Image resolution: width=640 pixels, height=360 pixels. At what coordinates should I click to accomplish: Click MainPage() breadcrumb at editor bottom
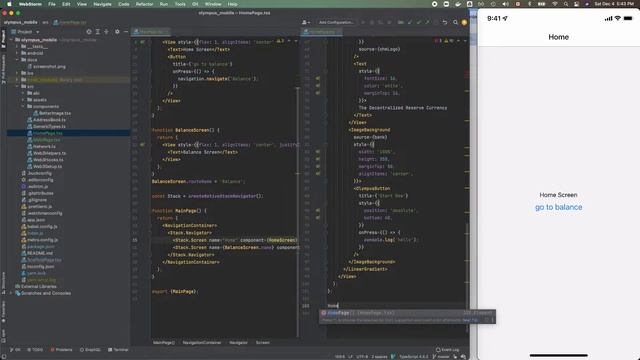tap(164, 342)
